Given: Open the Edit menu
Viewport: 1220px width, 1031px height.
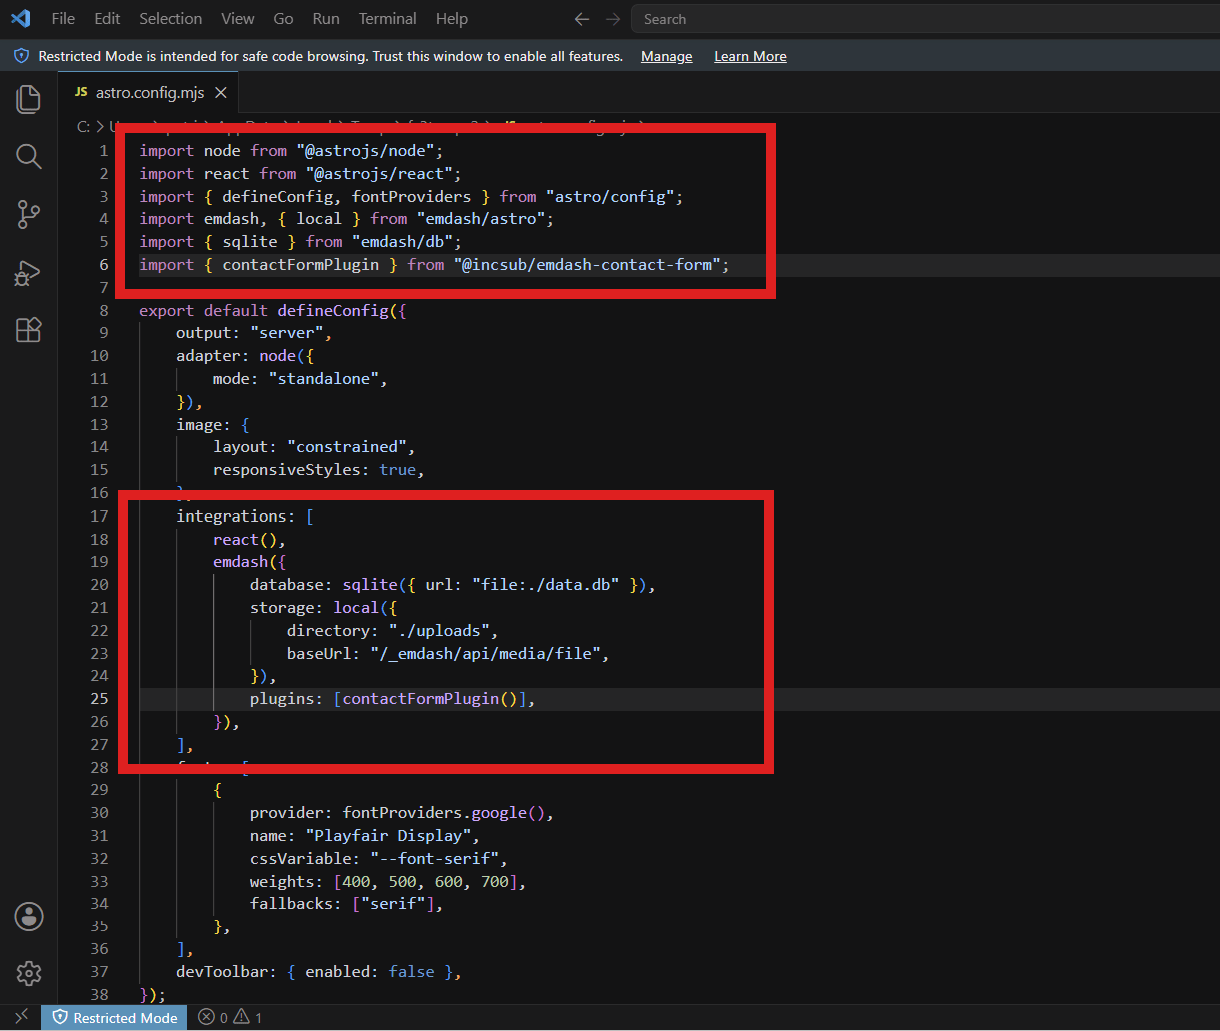Looking at the screenshot, I should tap(107, 19).
